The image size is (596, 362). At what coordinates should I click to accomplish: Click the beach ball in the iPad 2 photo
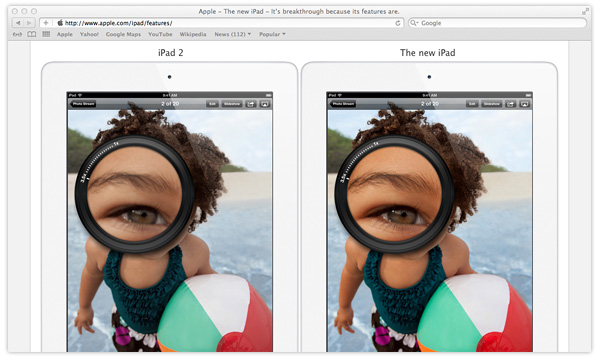(215, 314)
